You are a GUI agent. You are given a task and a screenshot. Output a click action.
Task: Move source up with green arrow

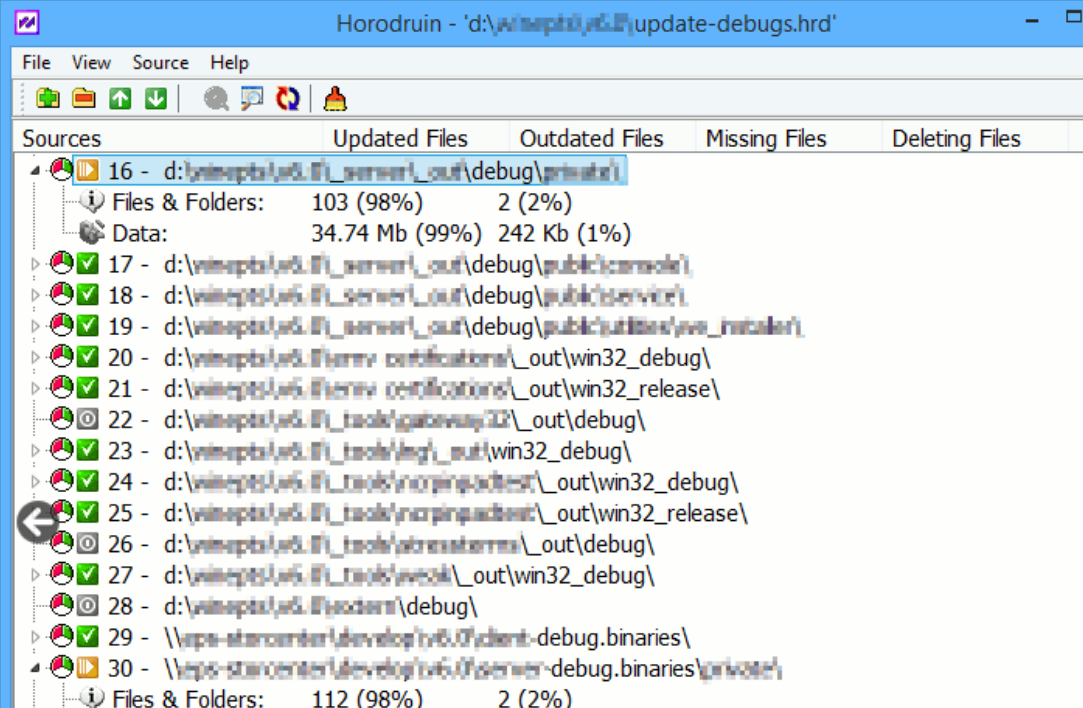pyautogui.click(x=120, y=98)
